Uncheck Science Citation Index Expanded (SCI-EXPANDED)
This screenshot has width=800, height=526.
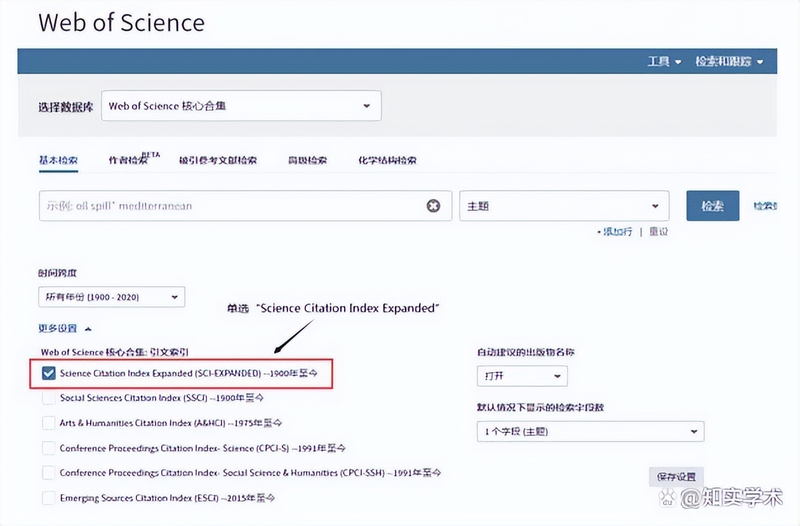pos(49,373)
